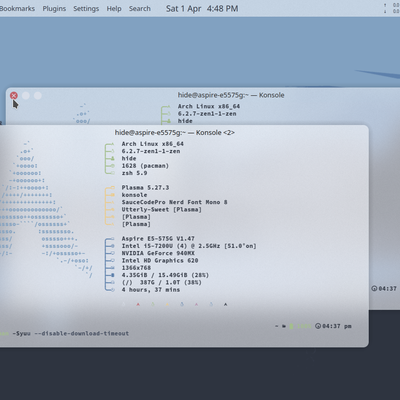This screenshot has width=400, height=400.
Task: Click the black glyph in the color row
Action: click(x=226, y=304)
